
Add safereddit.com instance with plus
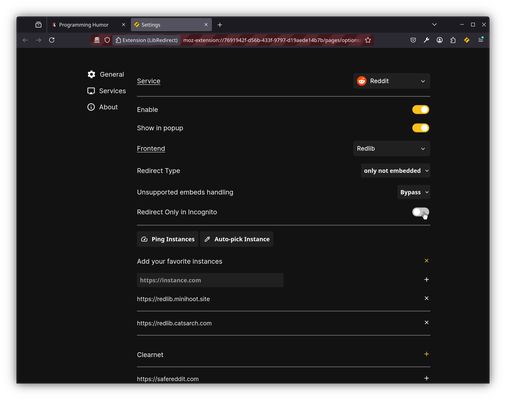point(426,378)
